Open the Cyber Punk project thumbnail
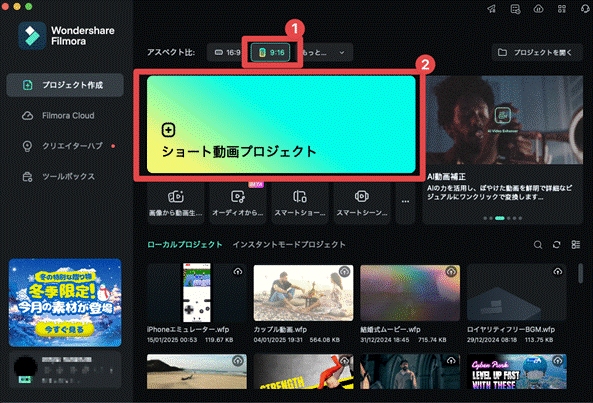The width and height of the screenshot is (593, 403). [x=517, y=371]
